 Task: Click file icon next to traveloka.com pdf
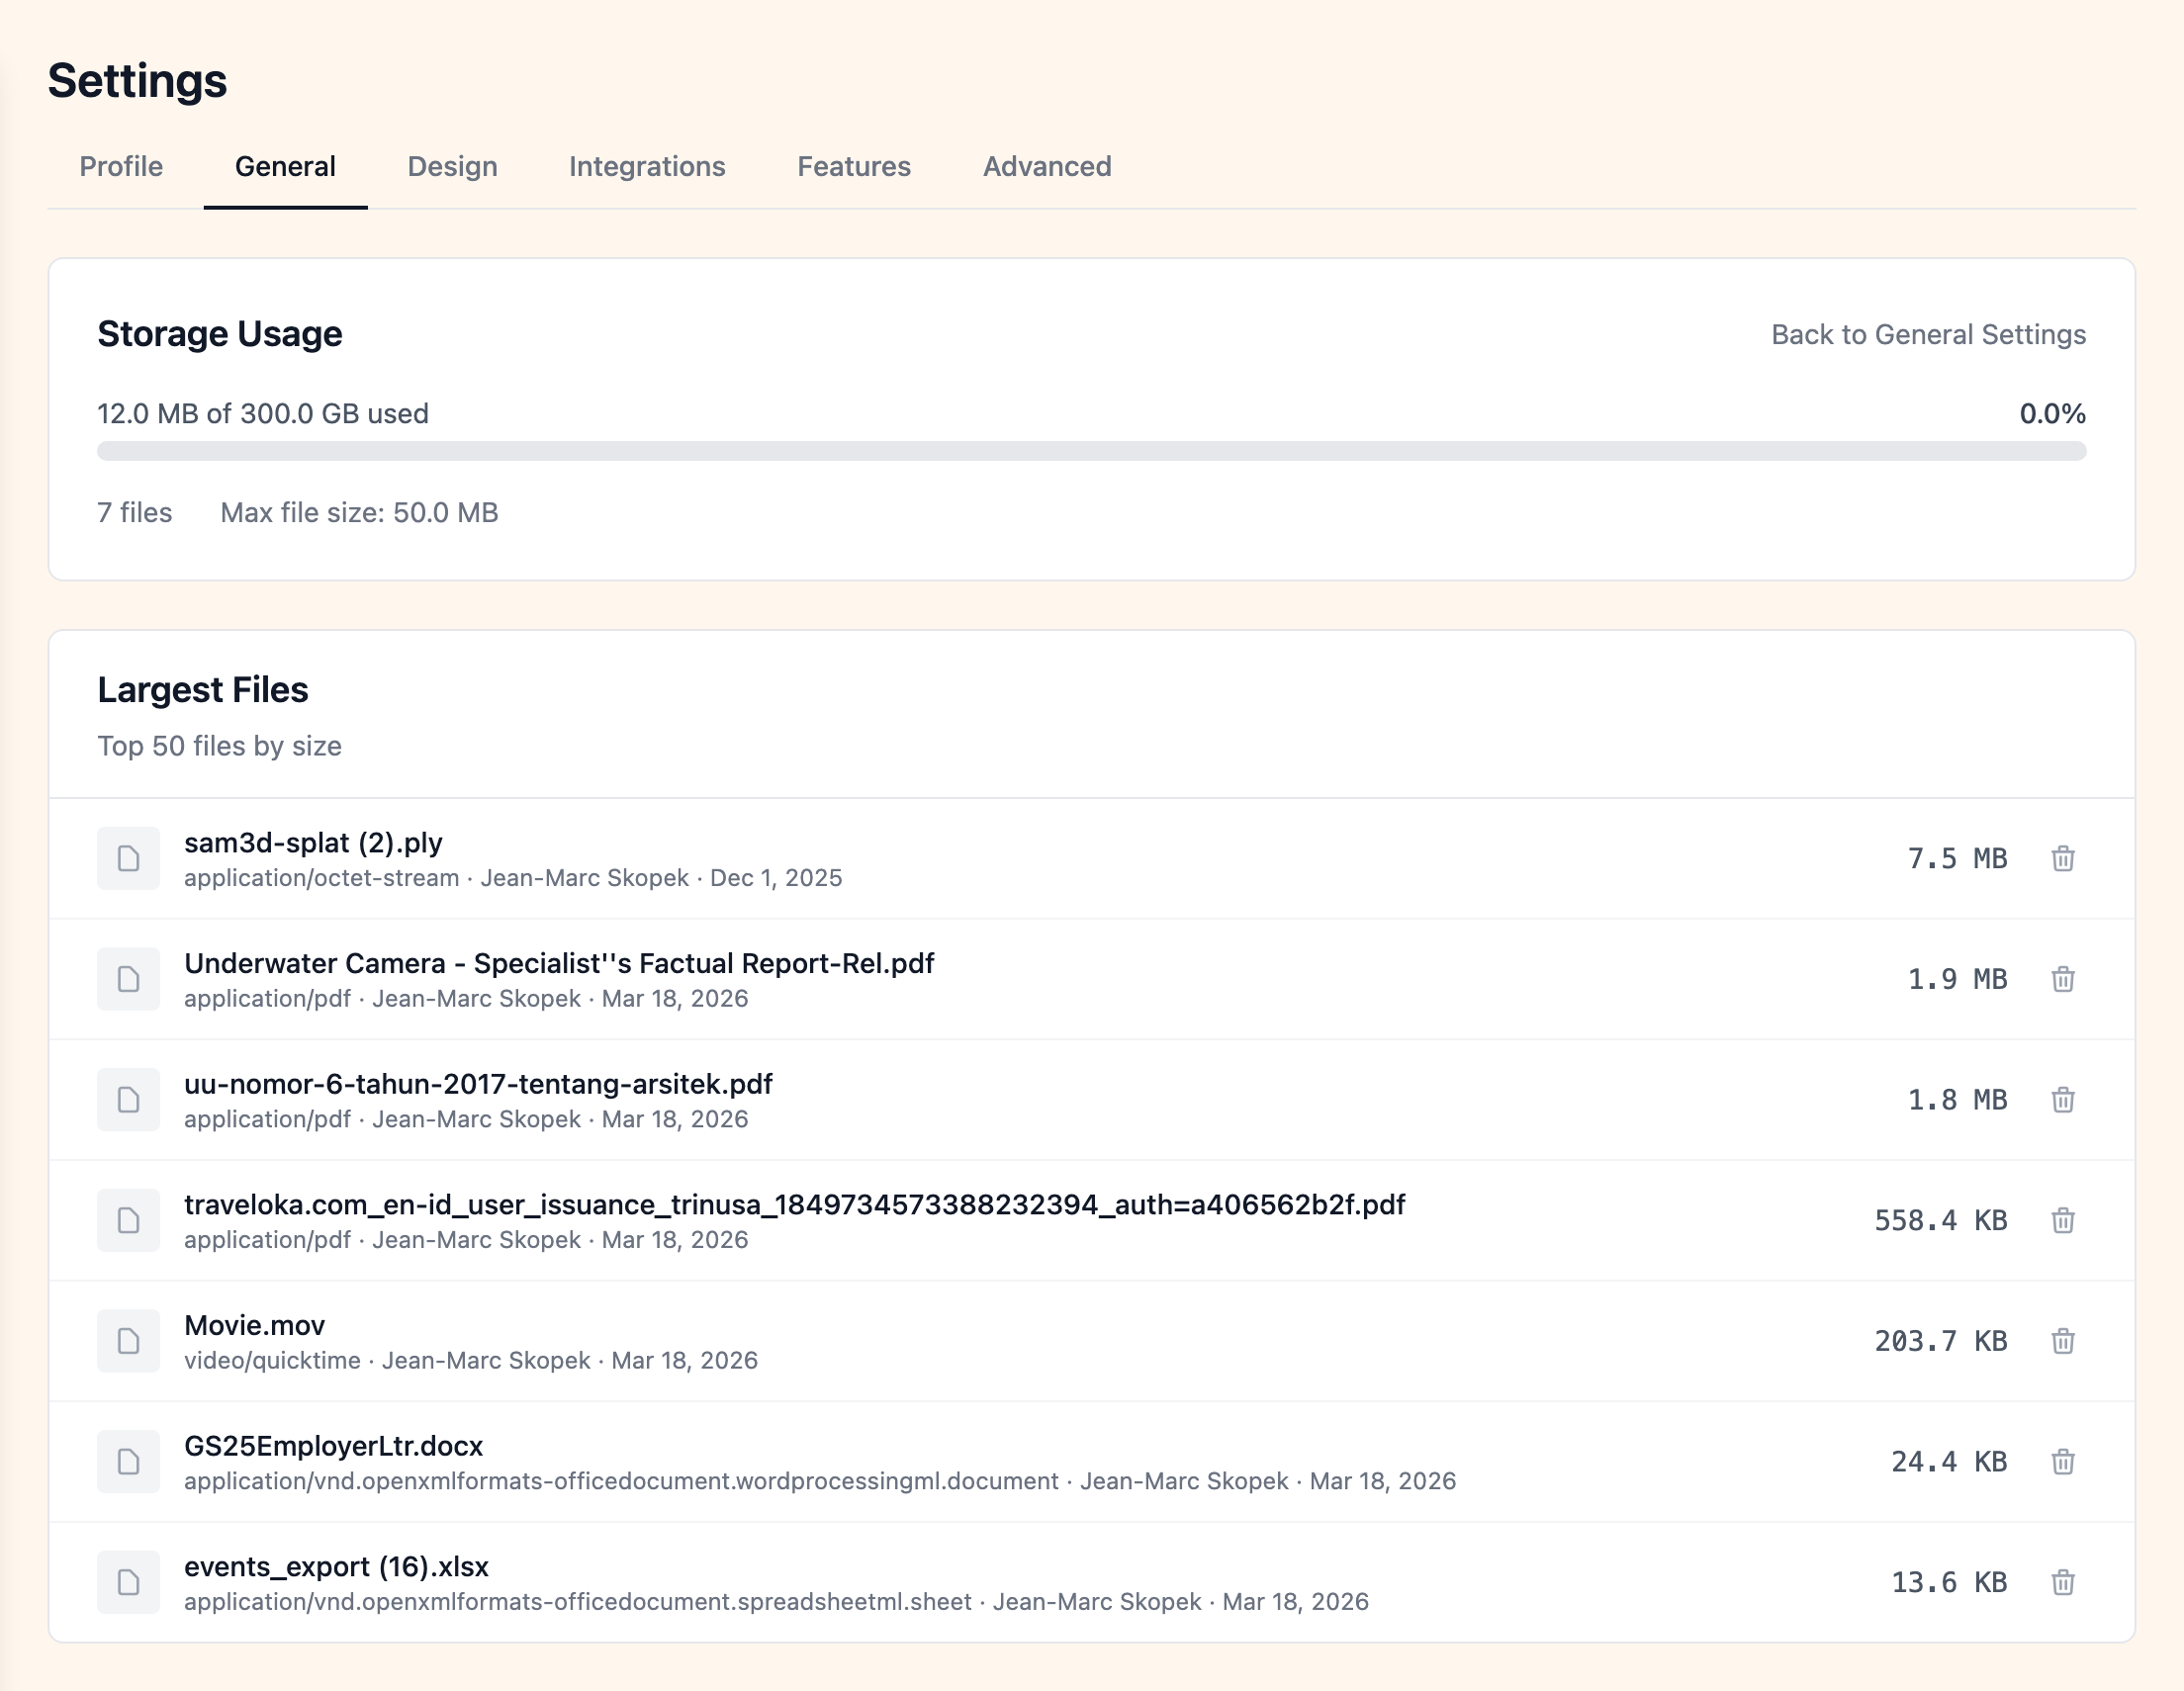128,1220
